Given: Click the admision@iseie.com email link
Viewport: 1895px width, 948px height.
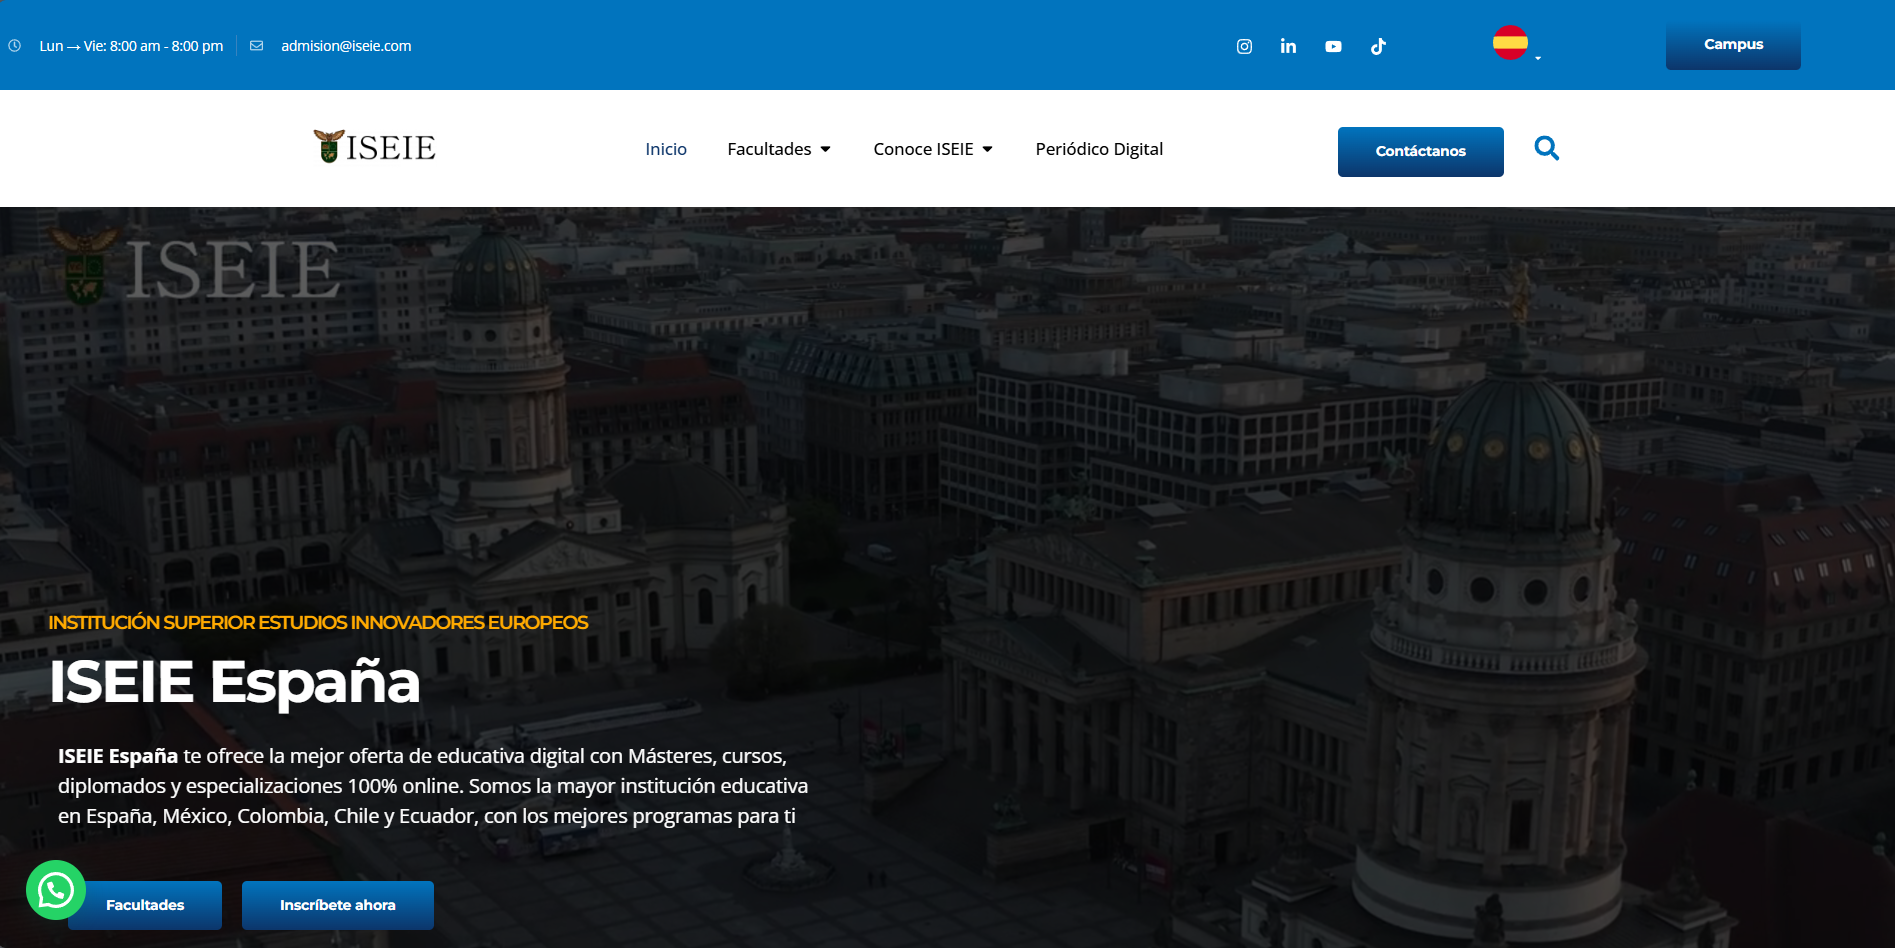Looking at the screenshot, I should (x=346, y=46).
